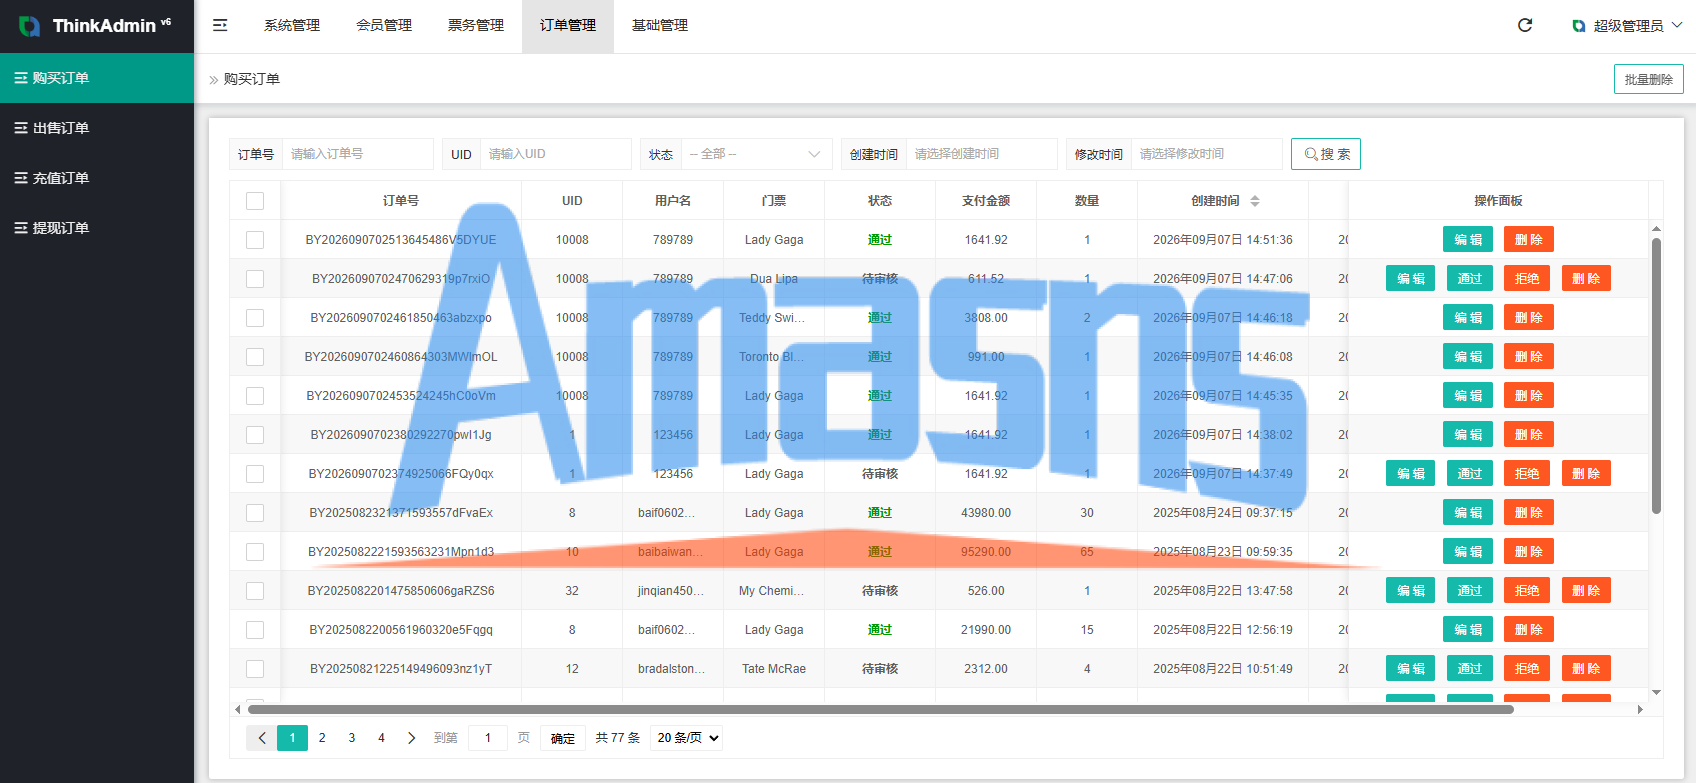Viewport: 1696px width, 783px height.
Task: Open the 修改时间 date picker field
Action: (x=1206, y=154)
